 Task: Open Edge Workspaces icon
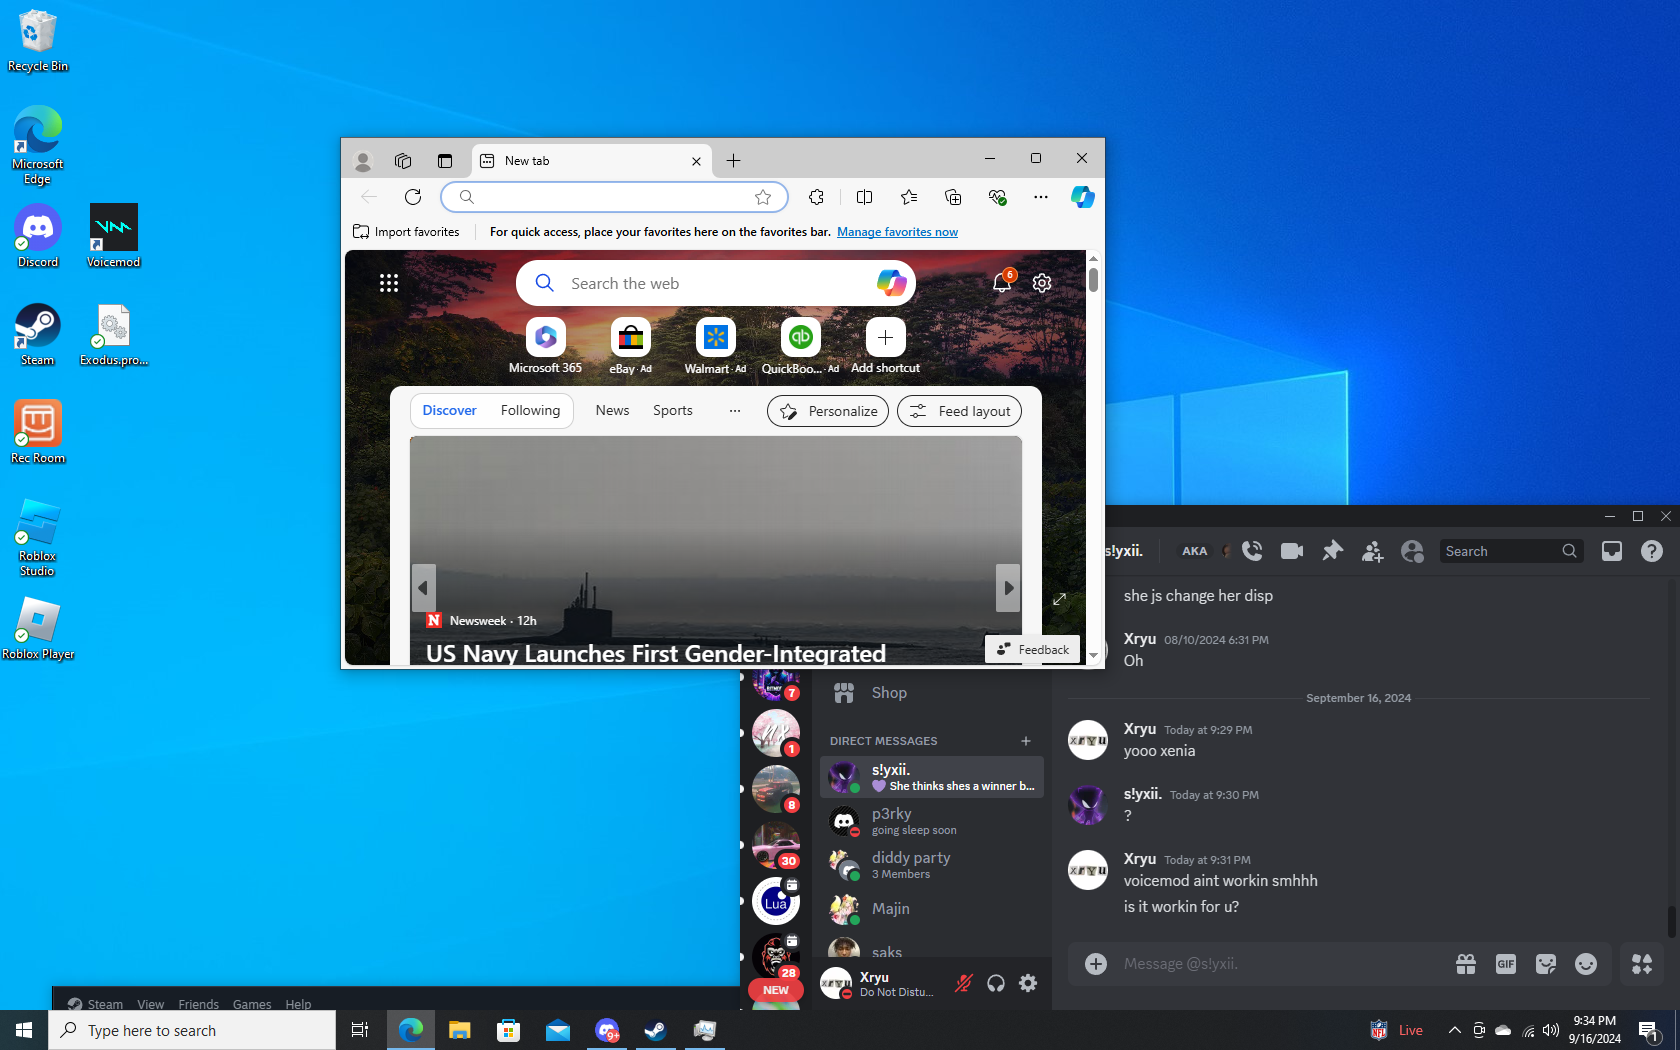pos(403,161)
